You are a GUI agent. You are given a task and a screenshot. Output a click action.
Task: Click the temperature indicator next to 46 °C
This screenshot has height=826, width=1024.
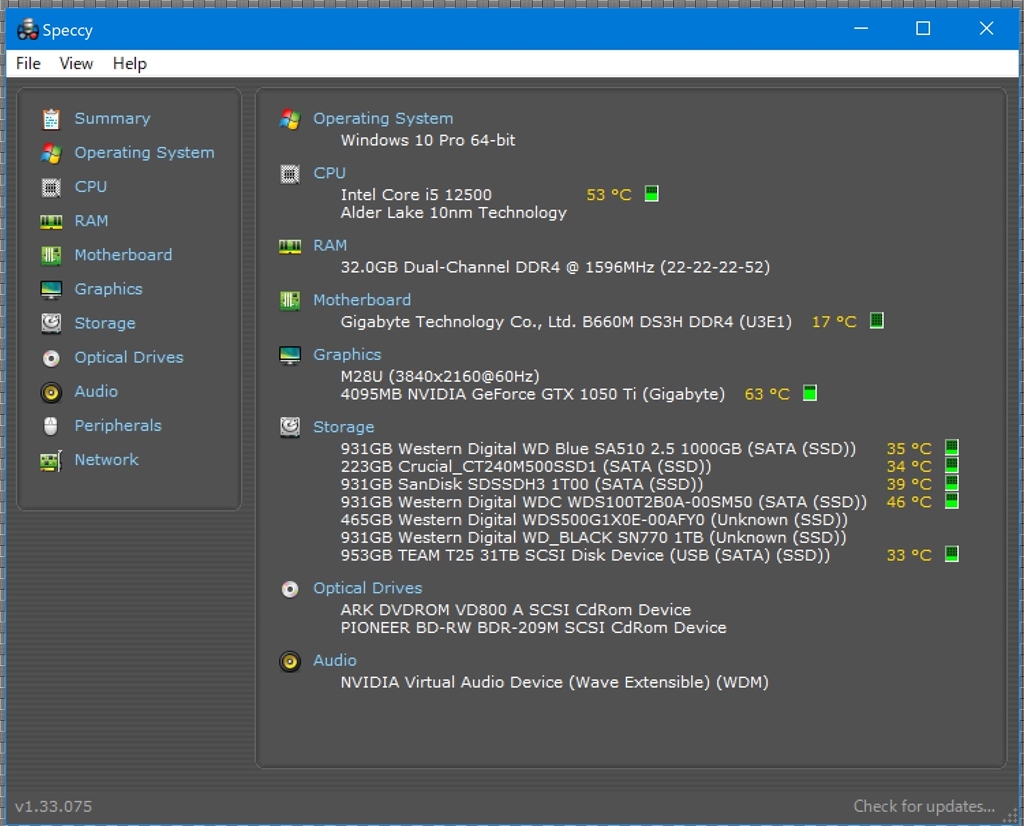tap(952, 501)
